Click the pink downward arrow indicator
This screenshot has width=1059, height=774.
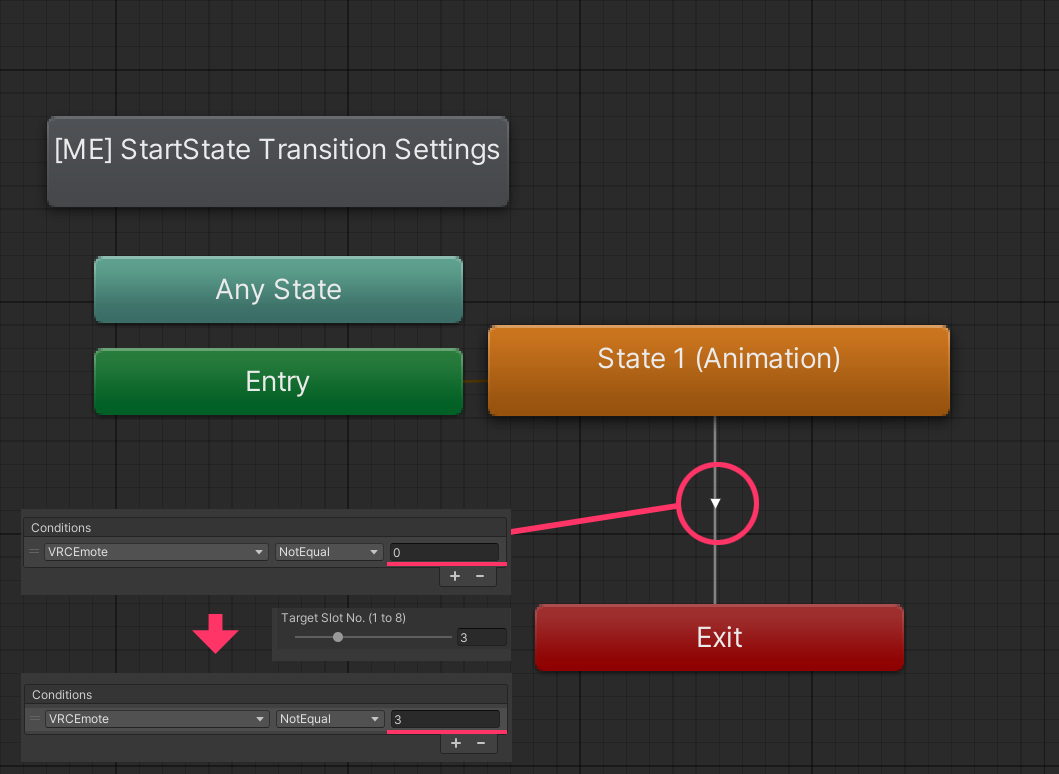point(216,633)
